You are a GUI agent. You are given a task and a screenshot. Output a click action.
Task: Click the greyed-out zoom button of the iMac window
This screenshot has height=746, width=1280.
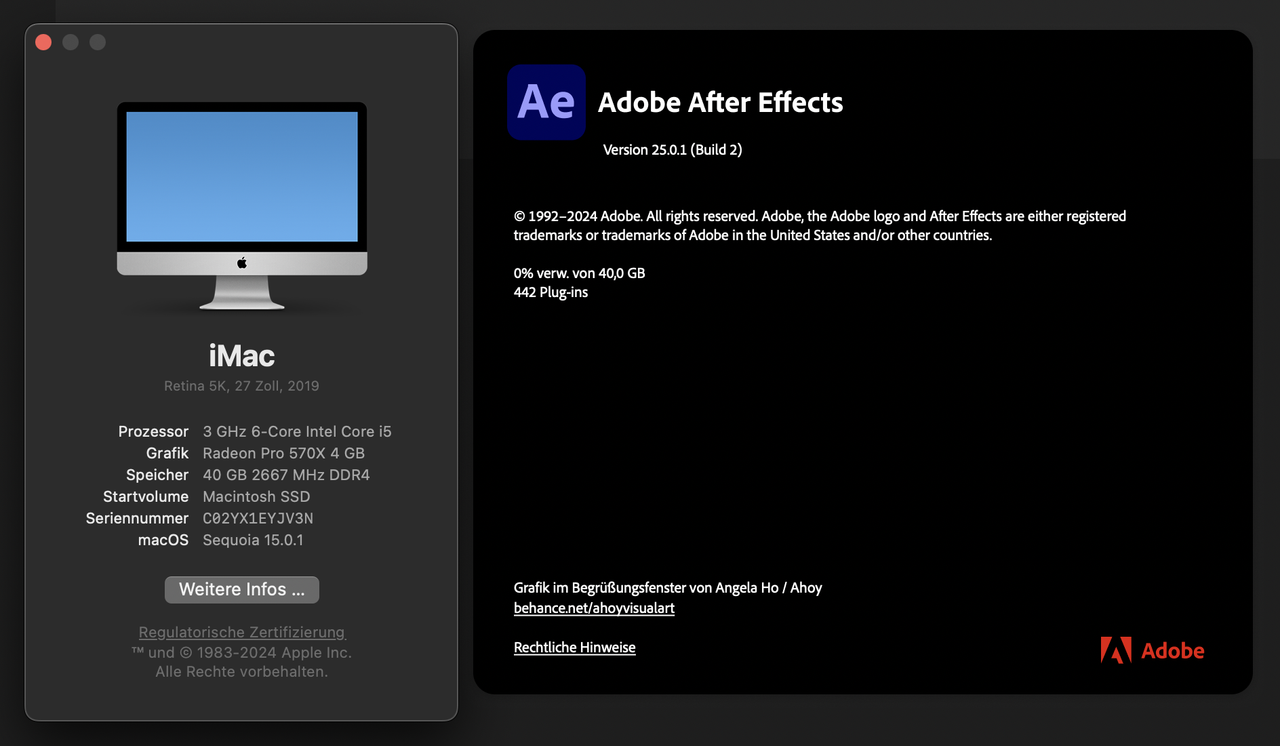pyautogui.click(x=97, y=42)
